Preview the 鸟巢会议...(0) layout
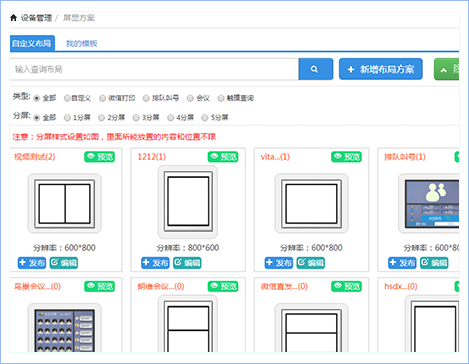Image resolution: width=469 pixels, height=364 pixels. (x=99, y=286)
